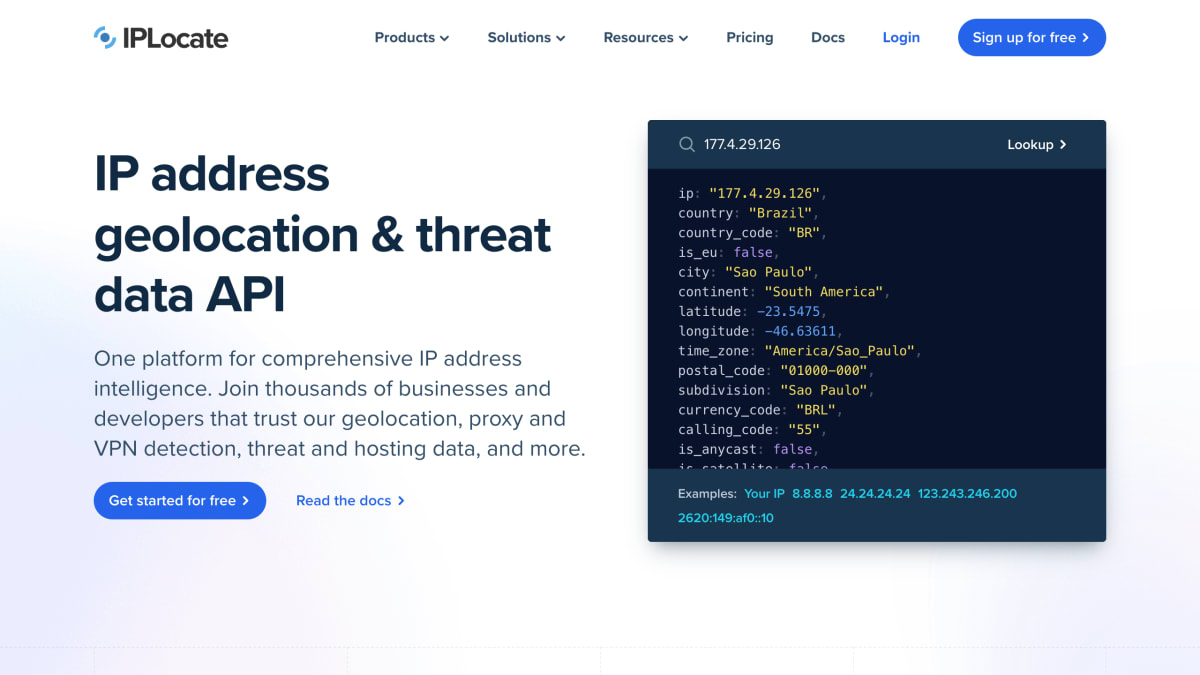
Task: Select the 8.8.8.8 example IP
Action: click(812, 494)
